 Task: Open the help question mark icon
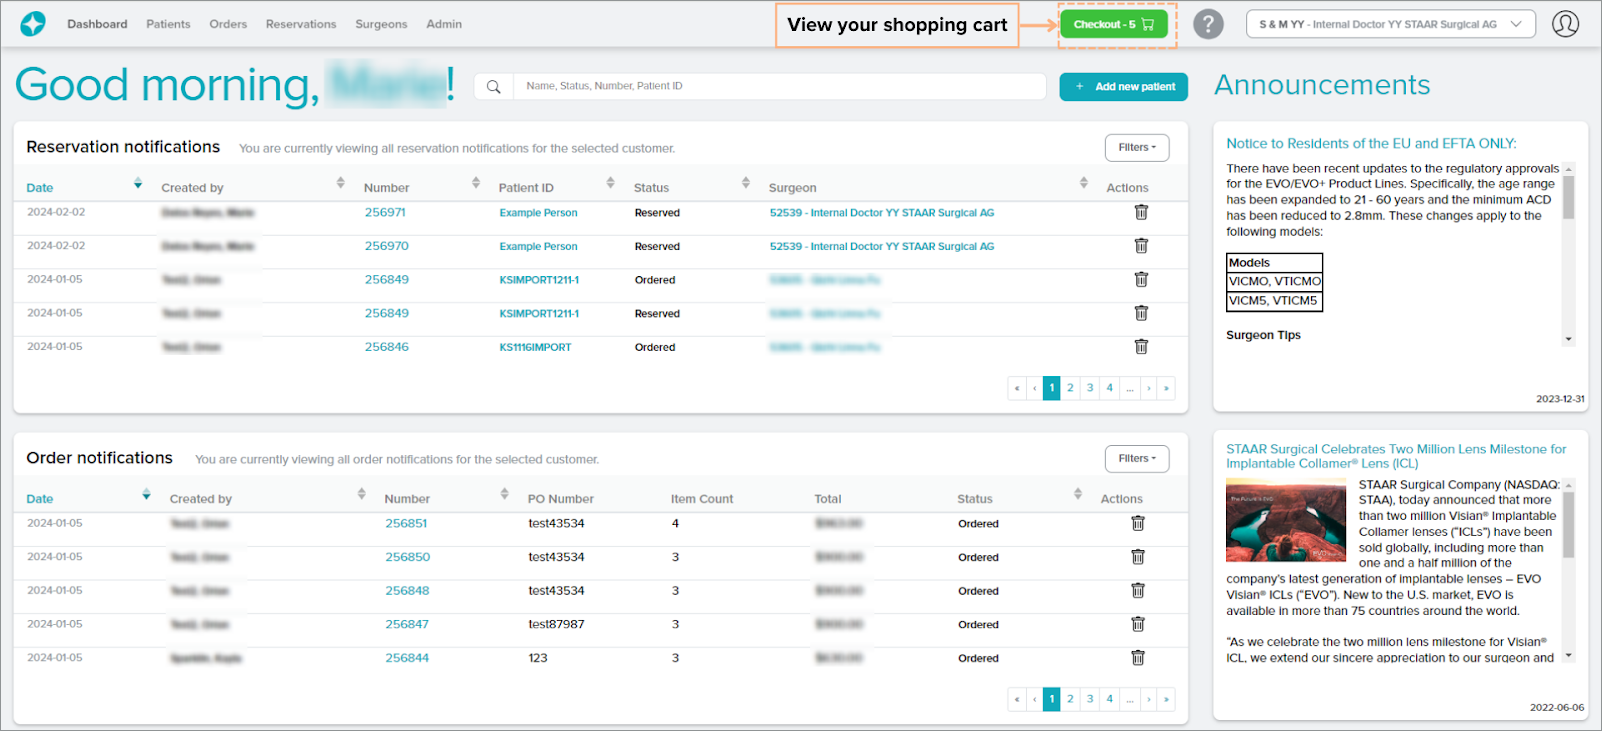point(1208,24)
